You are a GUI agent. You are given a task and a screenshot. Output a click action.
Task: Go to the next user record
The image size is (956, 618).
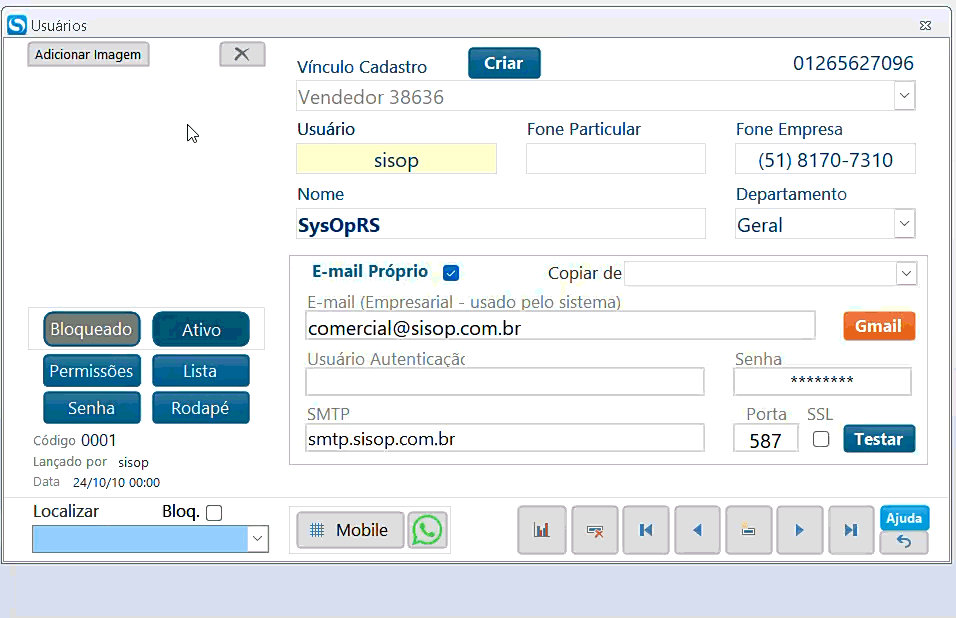pyautogui.click(x=799, y=530)
